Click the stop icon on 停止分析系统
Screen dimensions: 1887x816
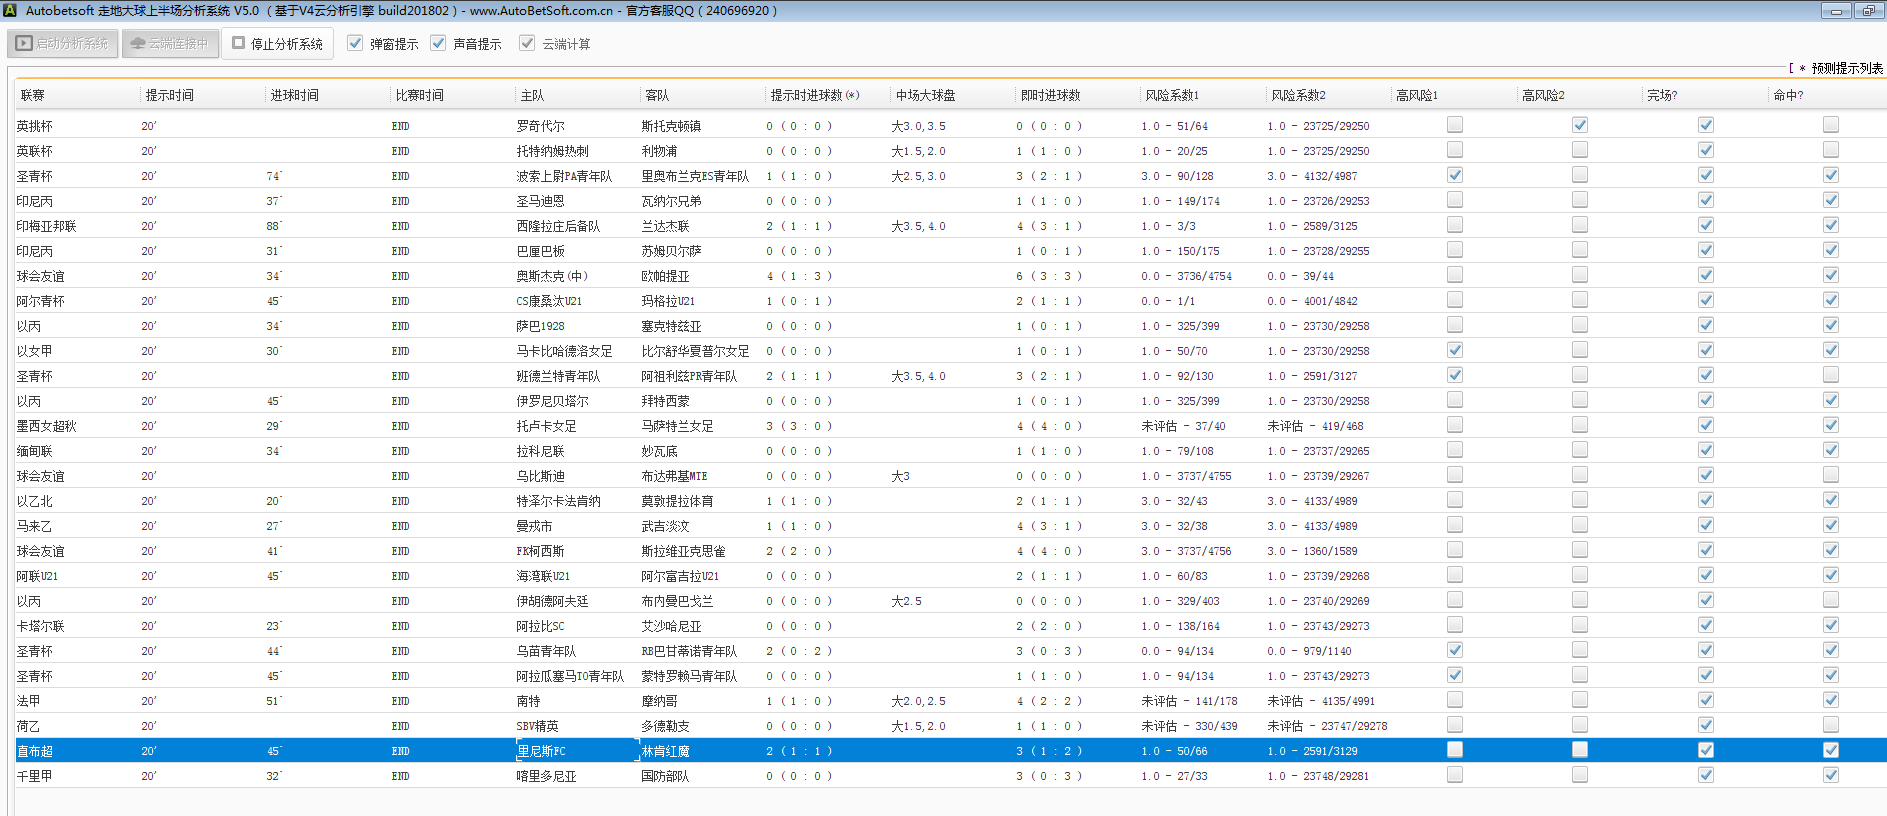[x=239, y=43]
